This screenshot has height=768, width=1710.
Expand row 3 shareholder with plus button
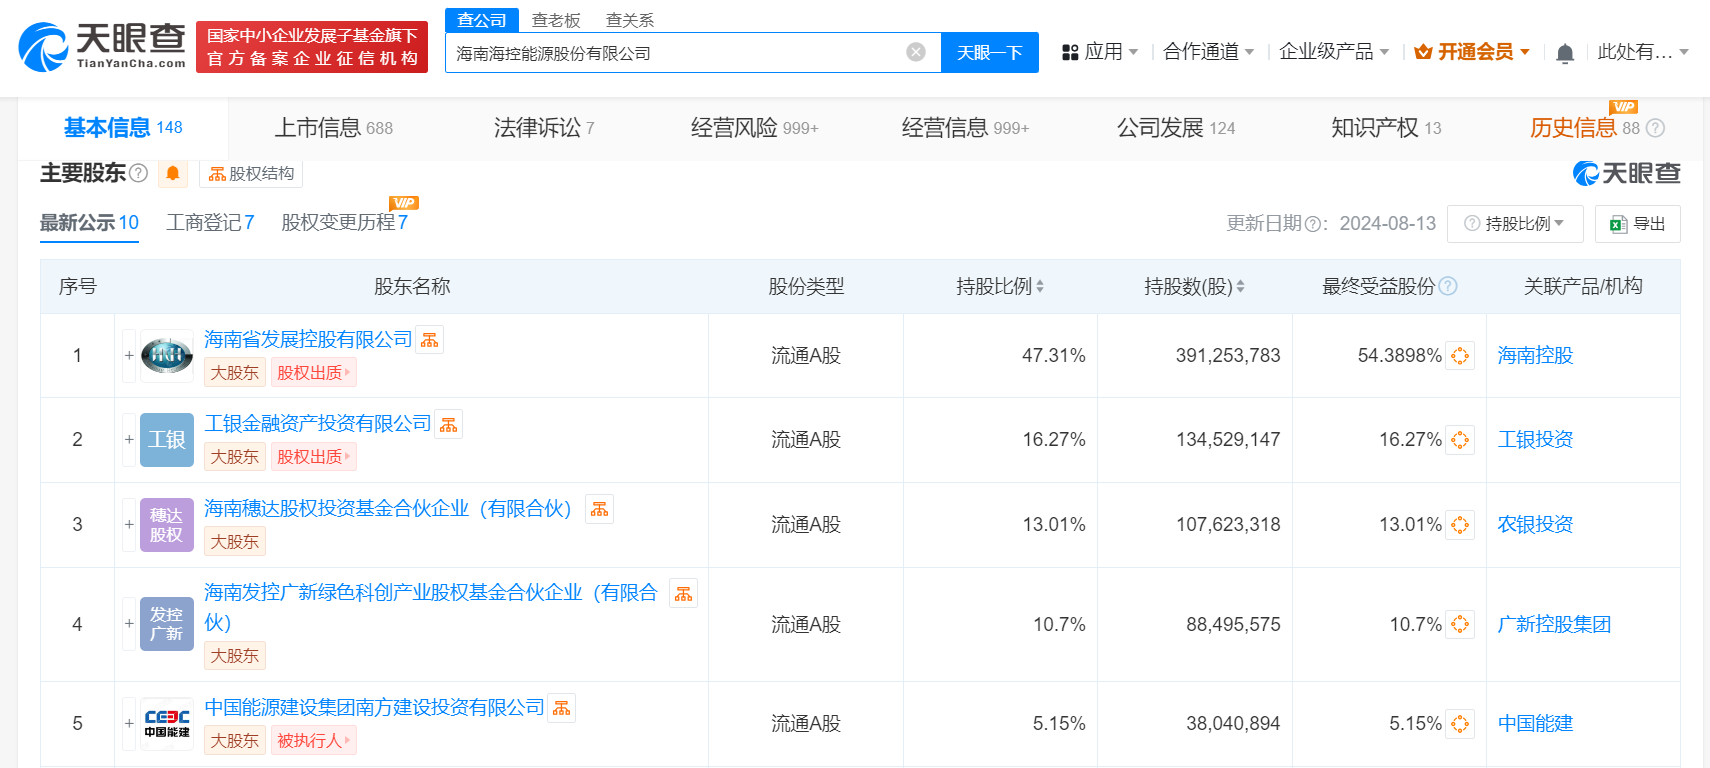(129, 525)
